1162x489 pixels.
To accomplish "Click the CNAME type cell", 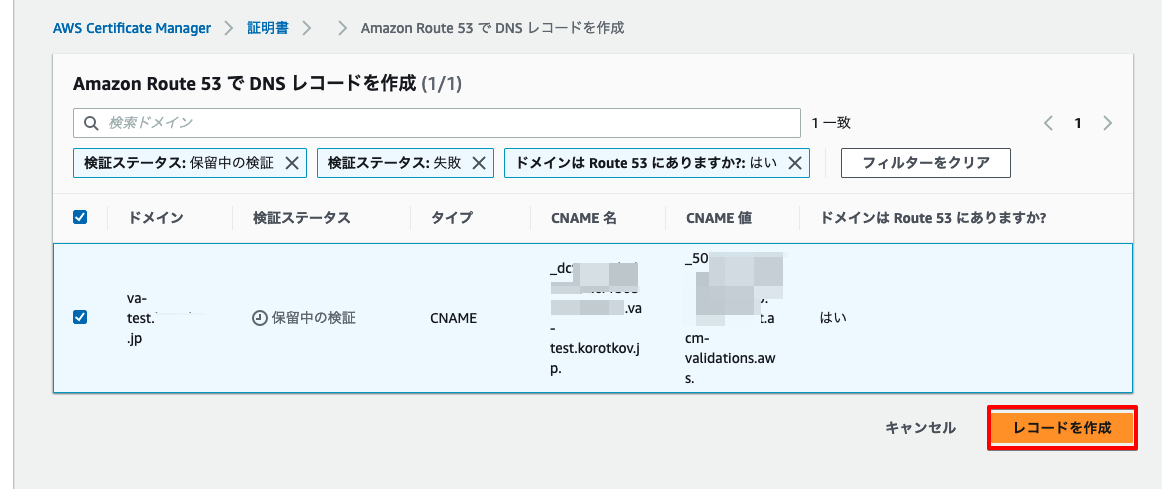I will [453, 318].
